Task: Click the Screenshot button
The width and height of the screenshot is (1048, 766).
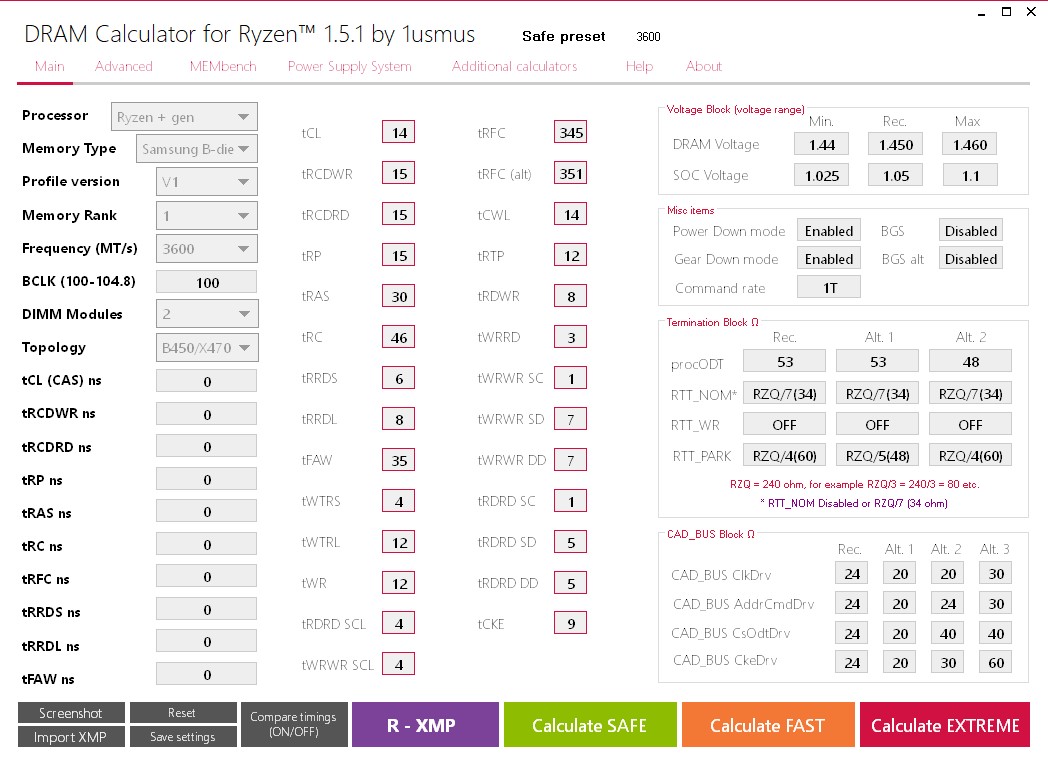Action: point(71,713)
